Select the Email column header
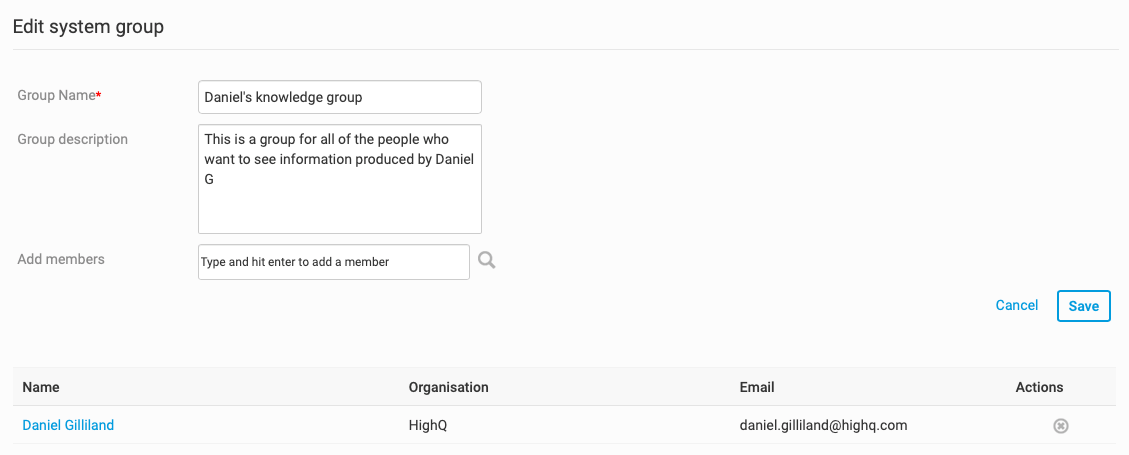This screenshot has width=1129, height=455. [757, 387]
